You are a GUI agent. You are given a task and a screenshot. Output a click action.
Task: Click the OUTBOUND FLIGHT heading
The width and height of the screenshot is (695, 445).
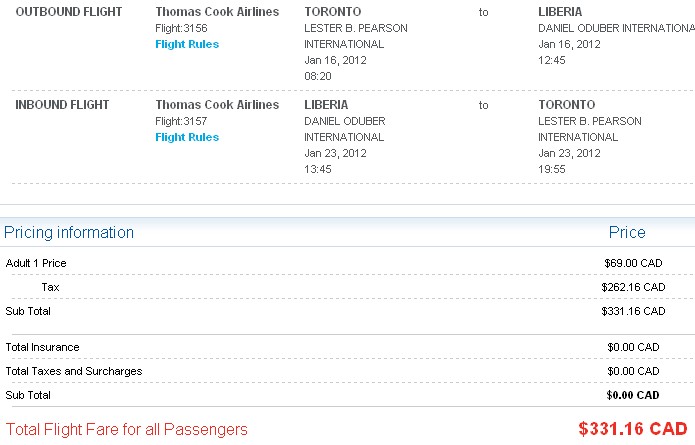[69, 12]
